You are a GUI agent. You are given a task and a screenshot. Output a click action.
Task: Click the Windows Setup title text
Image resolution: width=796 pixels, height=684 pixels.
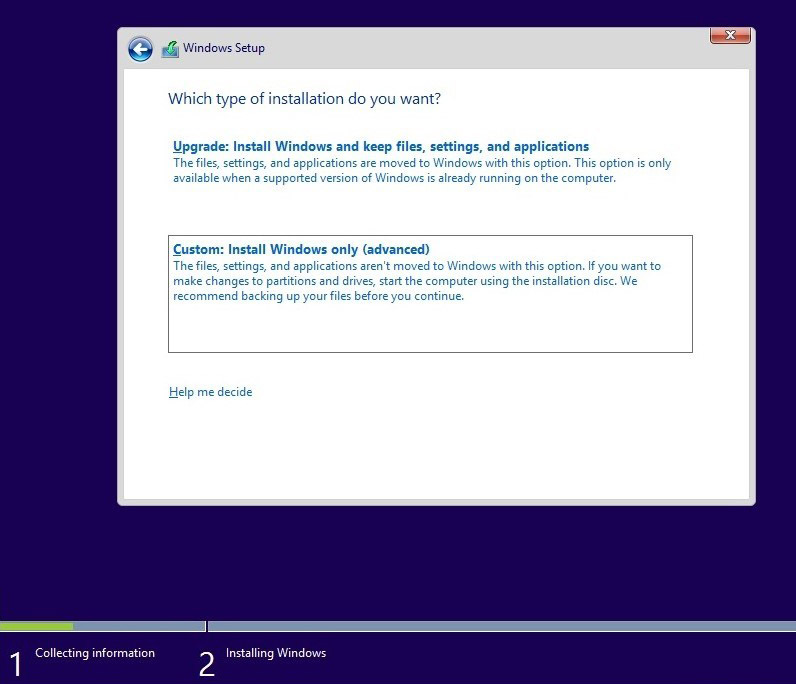pyautogui.click(x=224, y=48)
